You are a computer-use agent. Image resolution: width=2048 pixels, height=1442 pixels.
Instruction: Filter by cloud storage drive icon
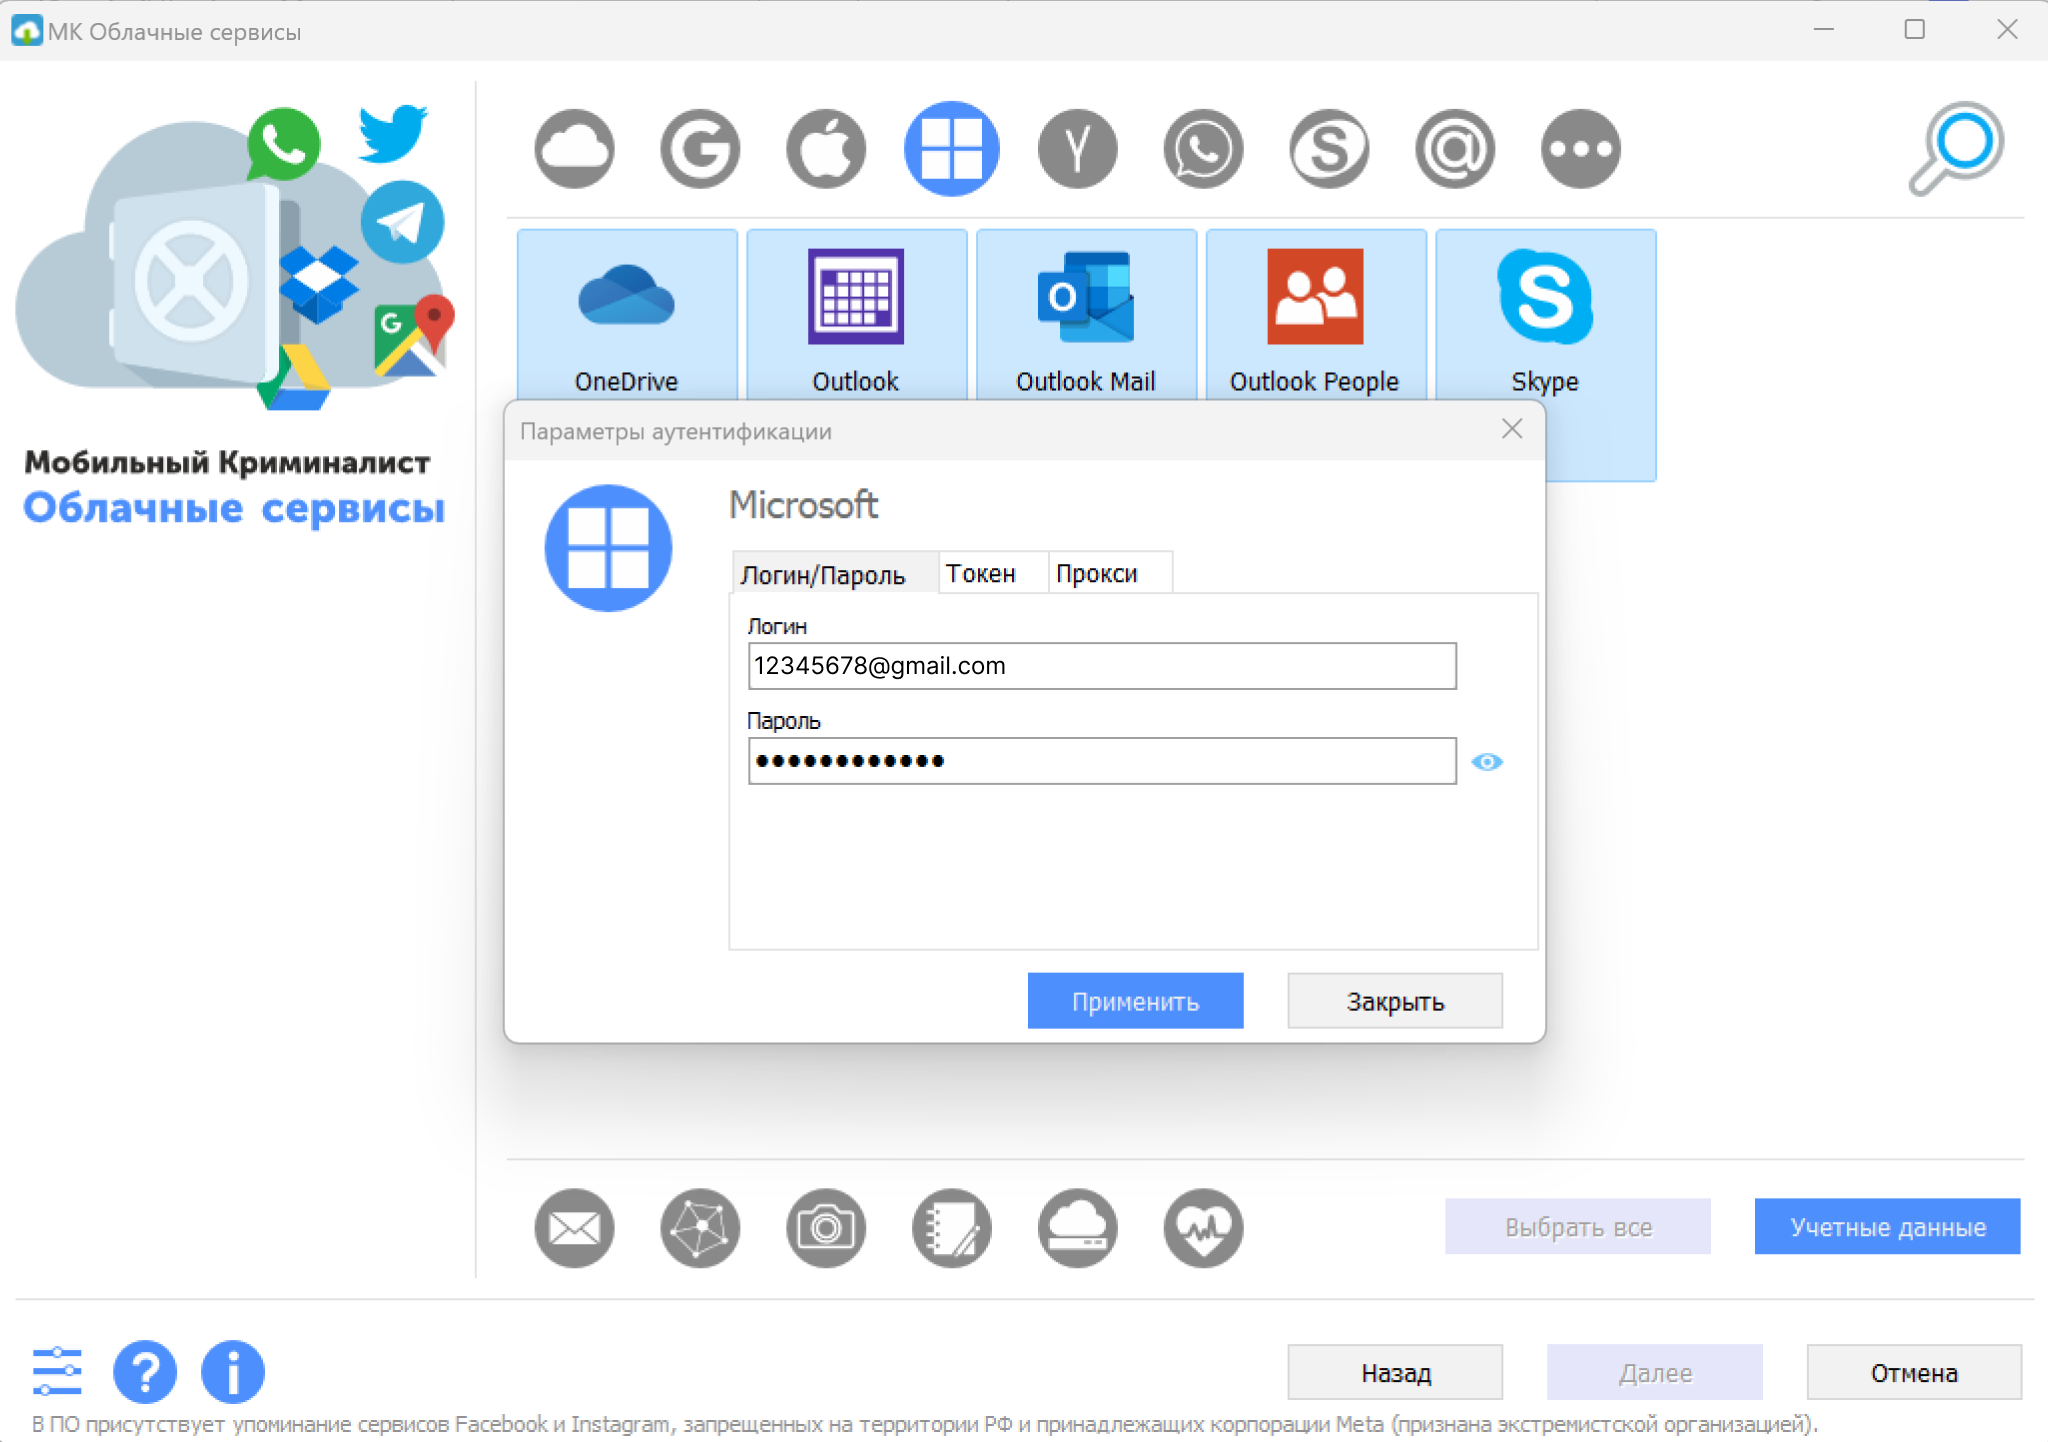(1078, 1228)
